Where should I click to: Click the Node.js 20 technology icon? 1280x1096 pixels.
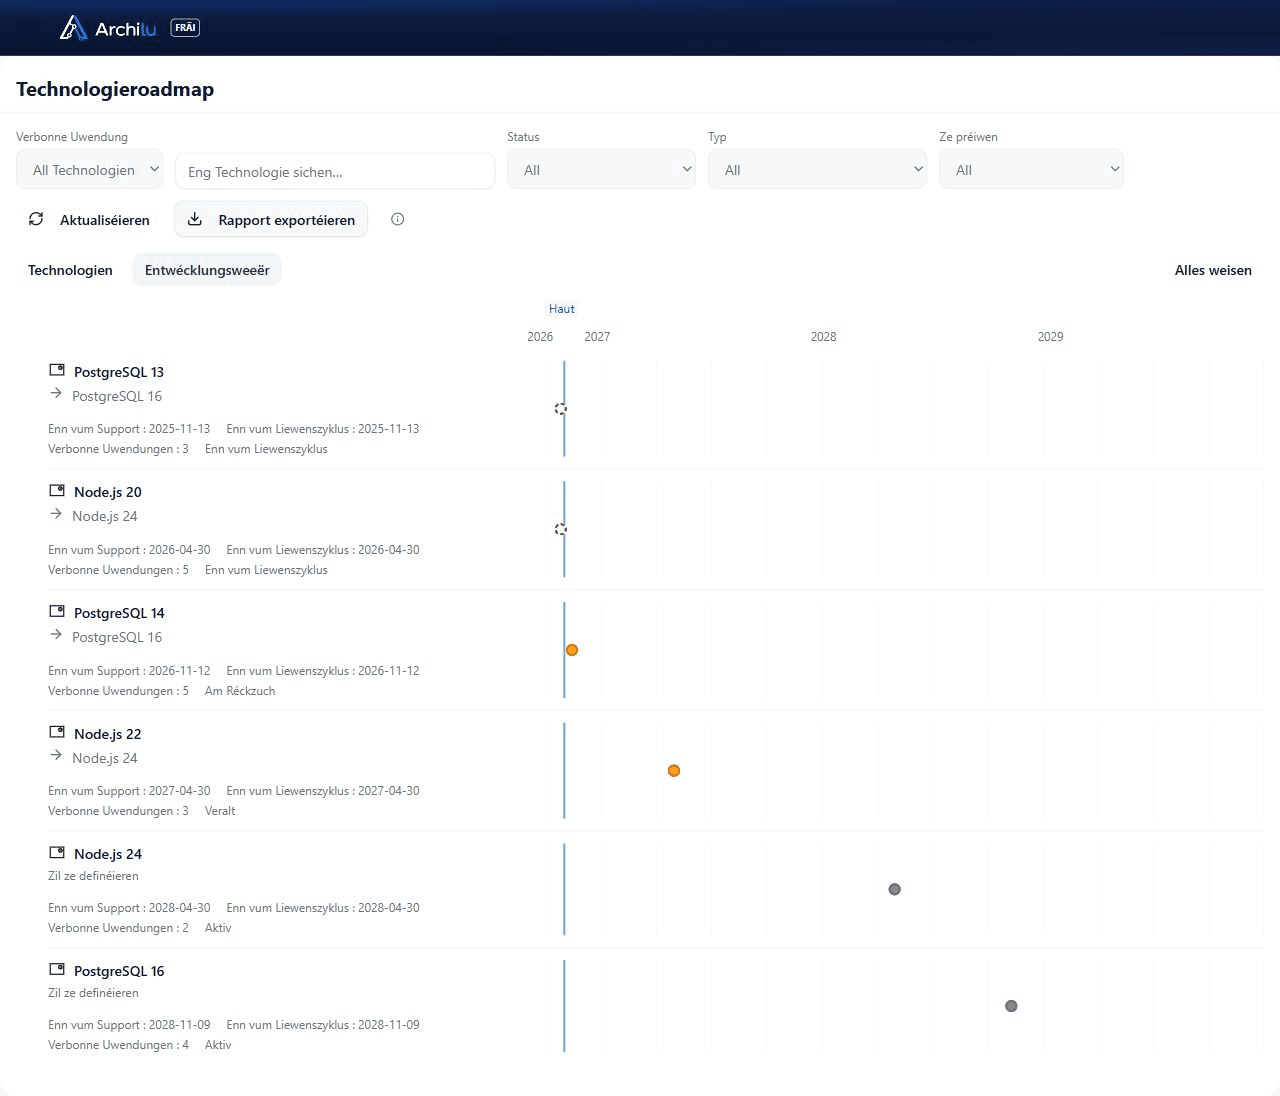click(57, 491)
